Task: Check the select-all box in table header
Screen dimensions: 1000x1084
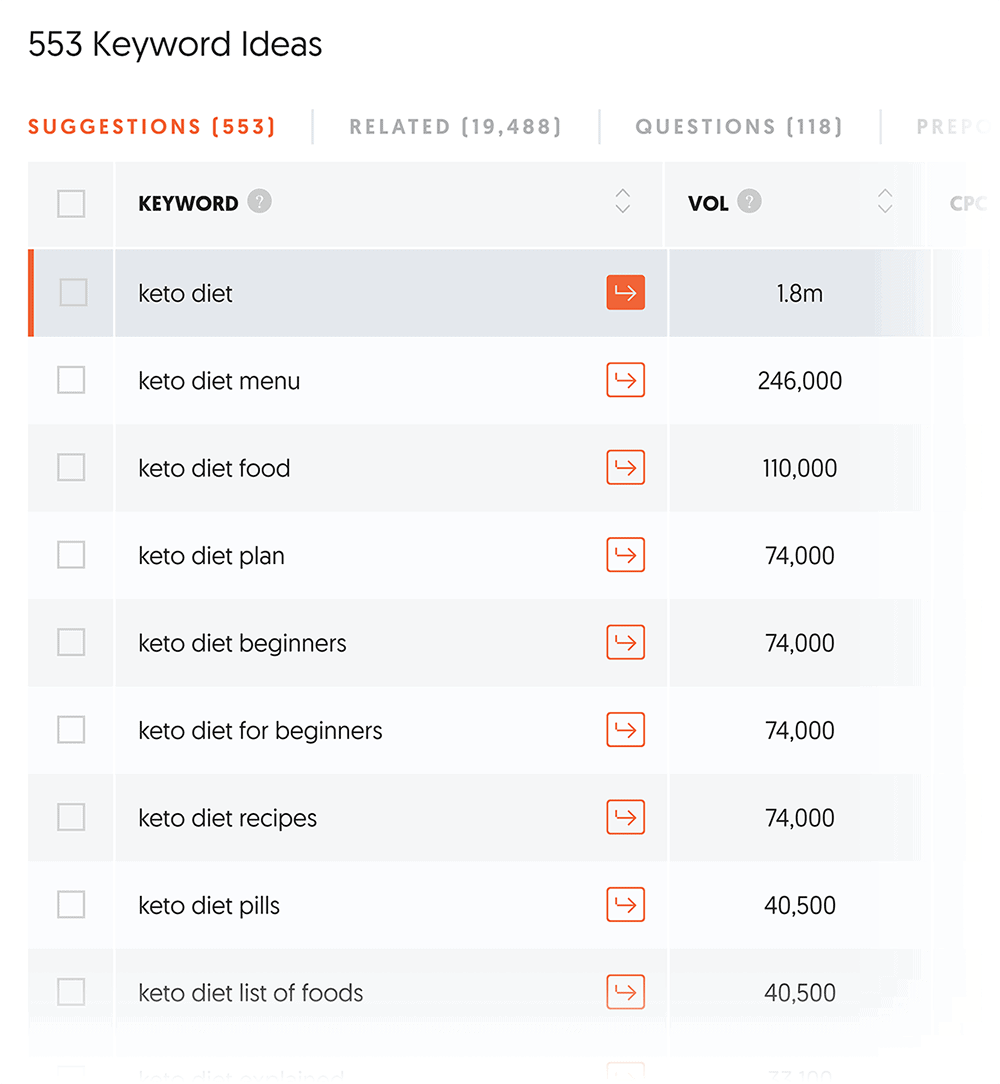Action: [70, 203]
